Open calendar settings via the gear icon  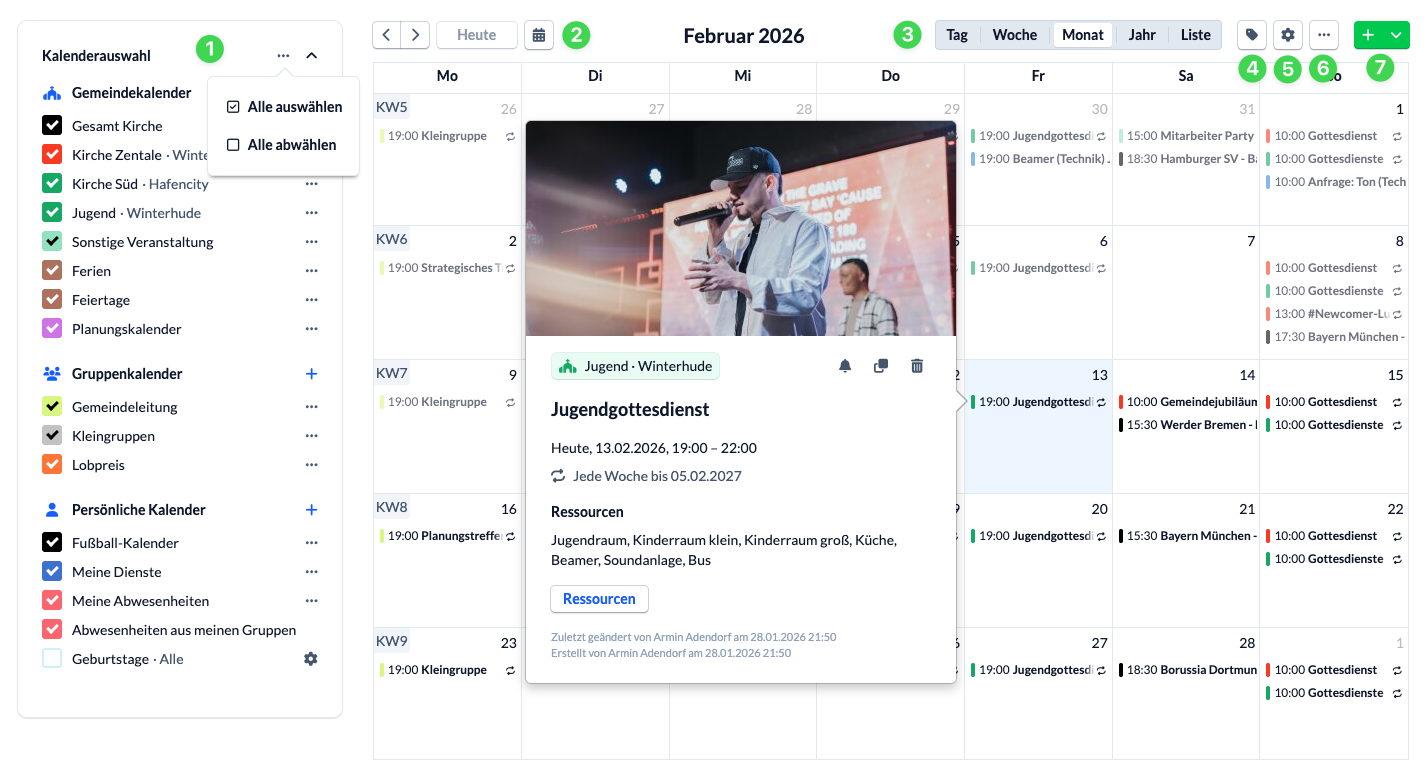(1287, 35)
